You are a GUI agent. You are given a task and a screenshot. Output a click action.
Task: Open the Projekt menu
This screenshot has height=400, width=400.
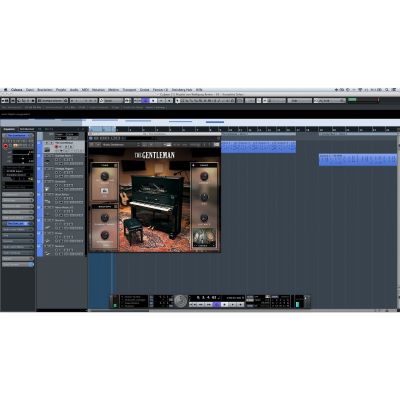(61, 90)
